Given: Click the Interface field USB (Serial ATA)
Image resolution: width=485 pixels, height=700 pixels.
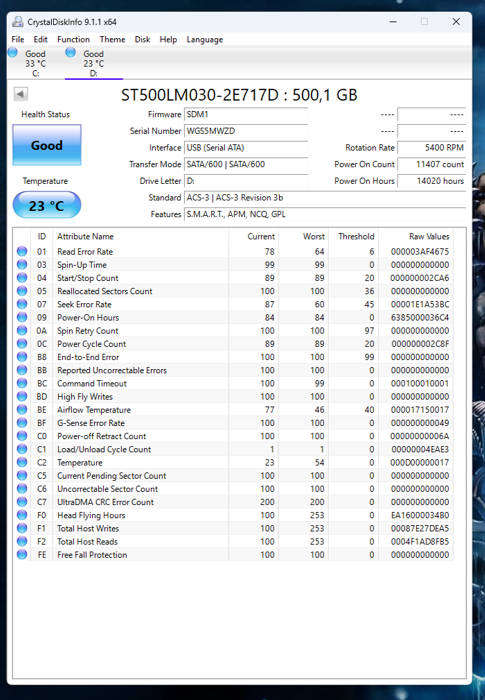Looking at the screenshot, I should pyautogui.click(x=246, y=147).
